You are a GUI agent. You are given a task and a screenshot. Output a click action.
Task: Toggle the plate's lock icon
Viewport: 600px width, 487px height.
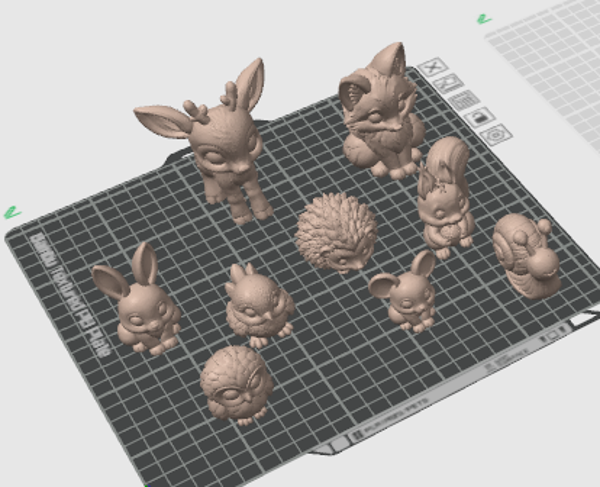coord(480,117)
